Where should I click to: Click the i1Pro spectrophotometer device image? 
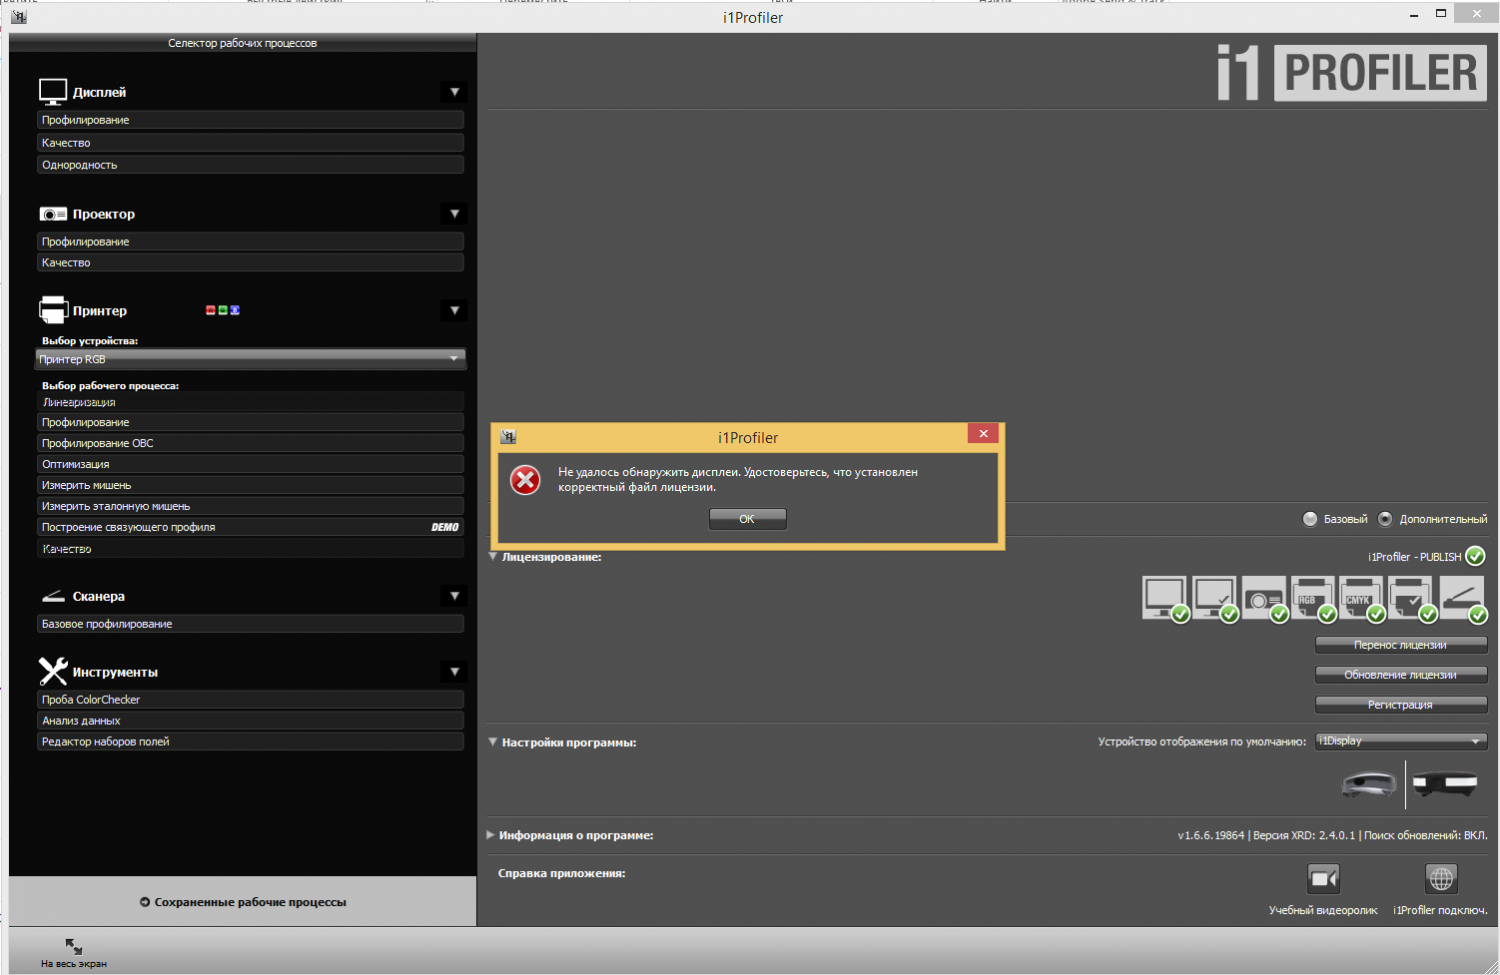(x=1445, y=782)
